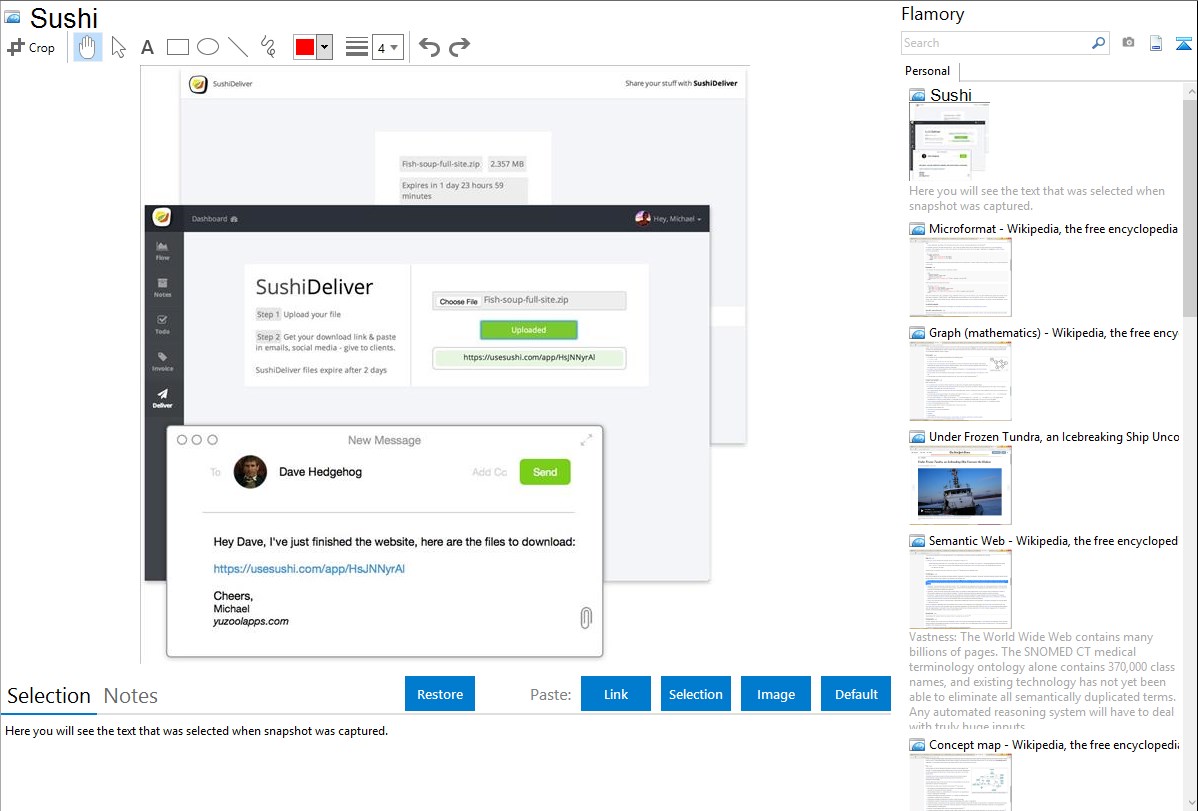
Task: Click the Flamory search field
Action: [995, 43]
